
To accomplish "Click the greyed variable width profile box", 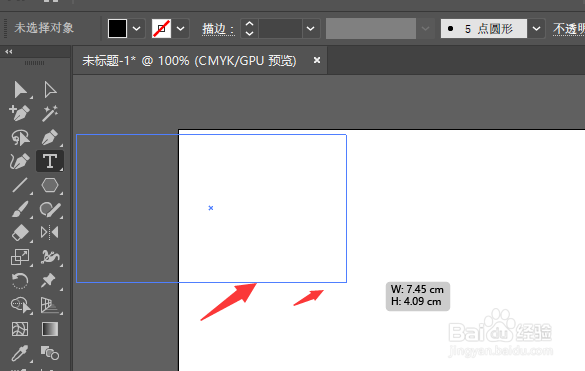I will tap(371, 28).
